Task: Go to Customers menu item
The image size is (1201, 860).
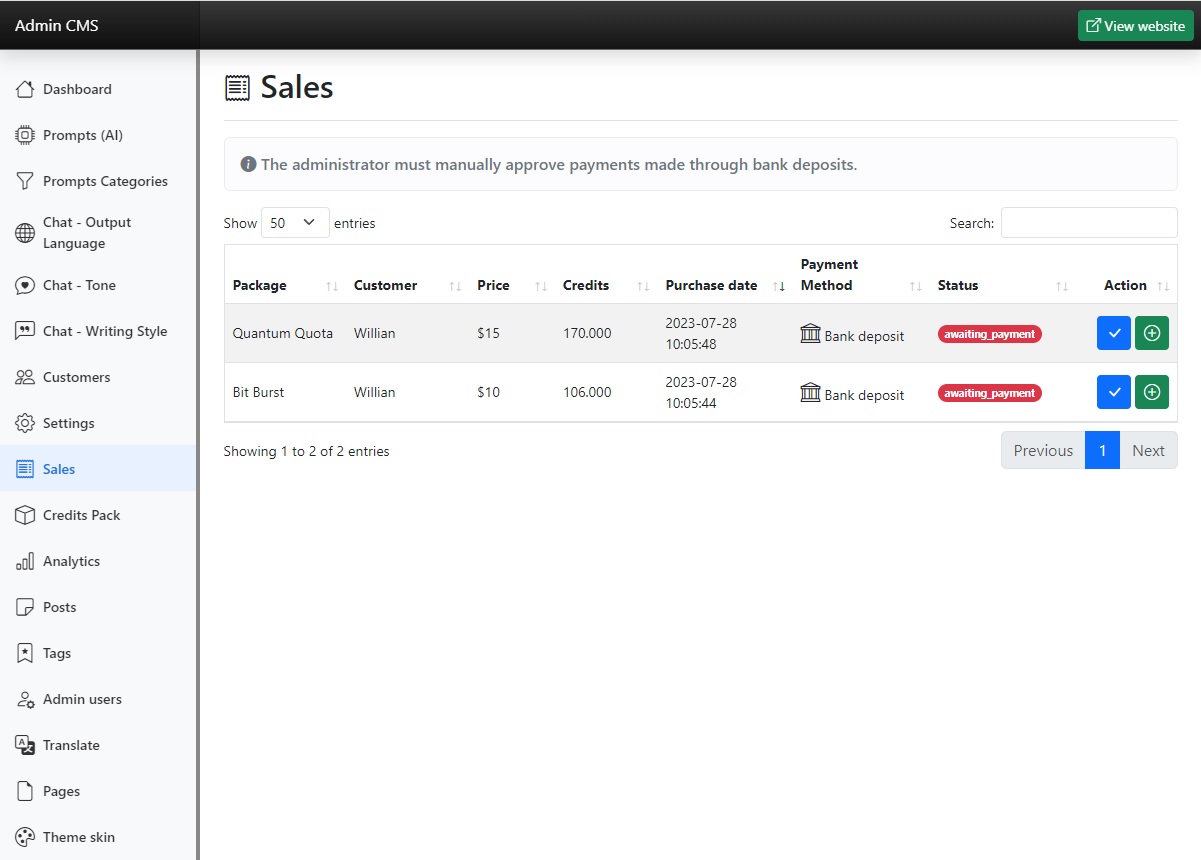Action: [x=76, y=377]
